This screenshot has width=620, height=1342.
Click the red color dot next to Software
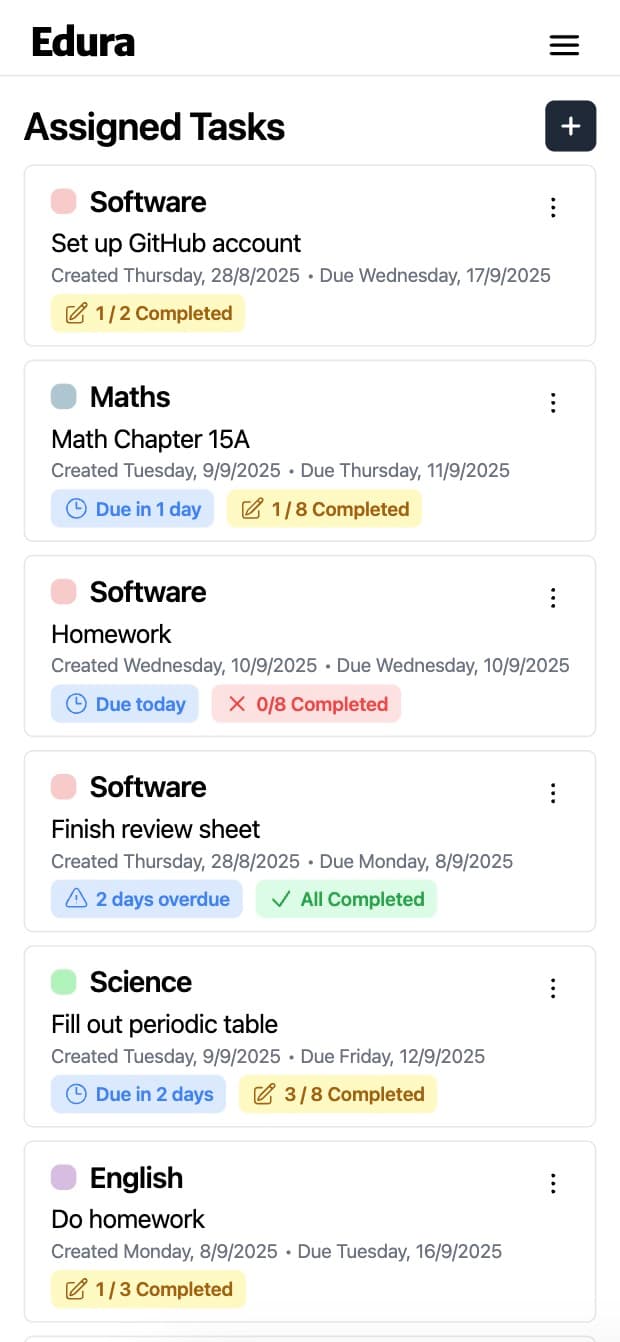click(62, 201)
